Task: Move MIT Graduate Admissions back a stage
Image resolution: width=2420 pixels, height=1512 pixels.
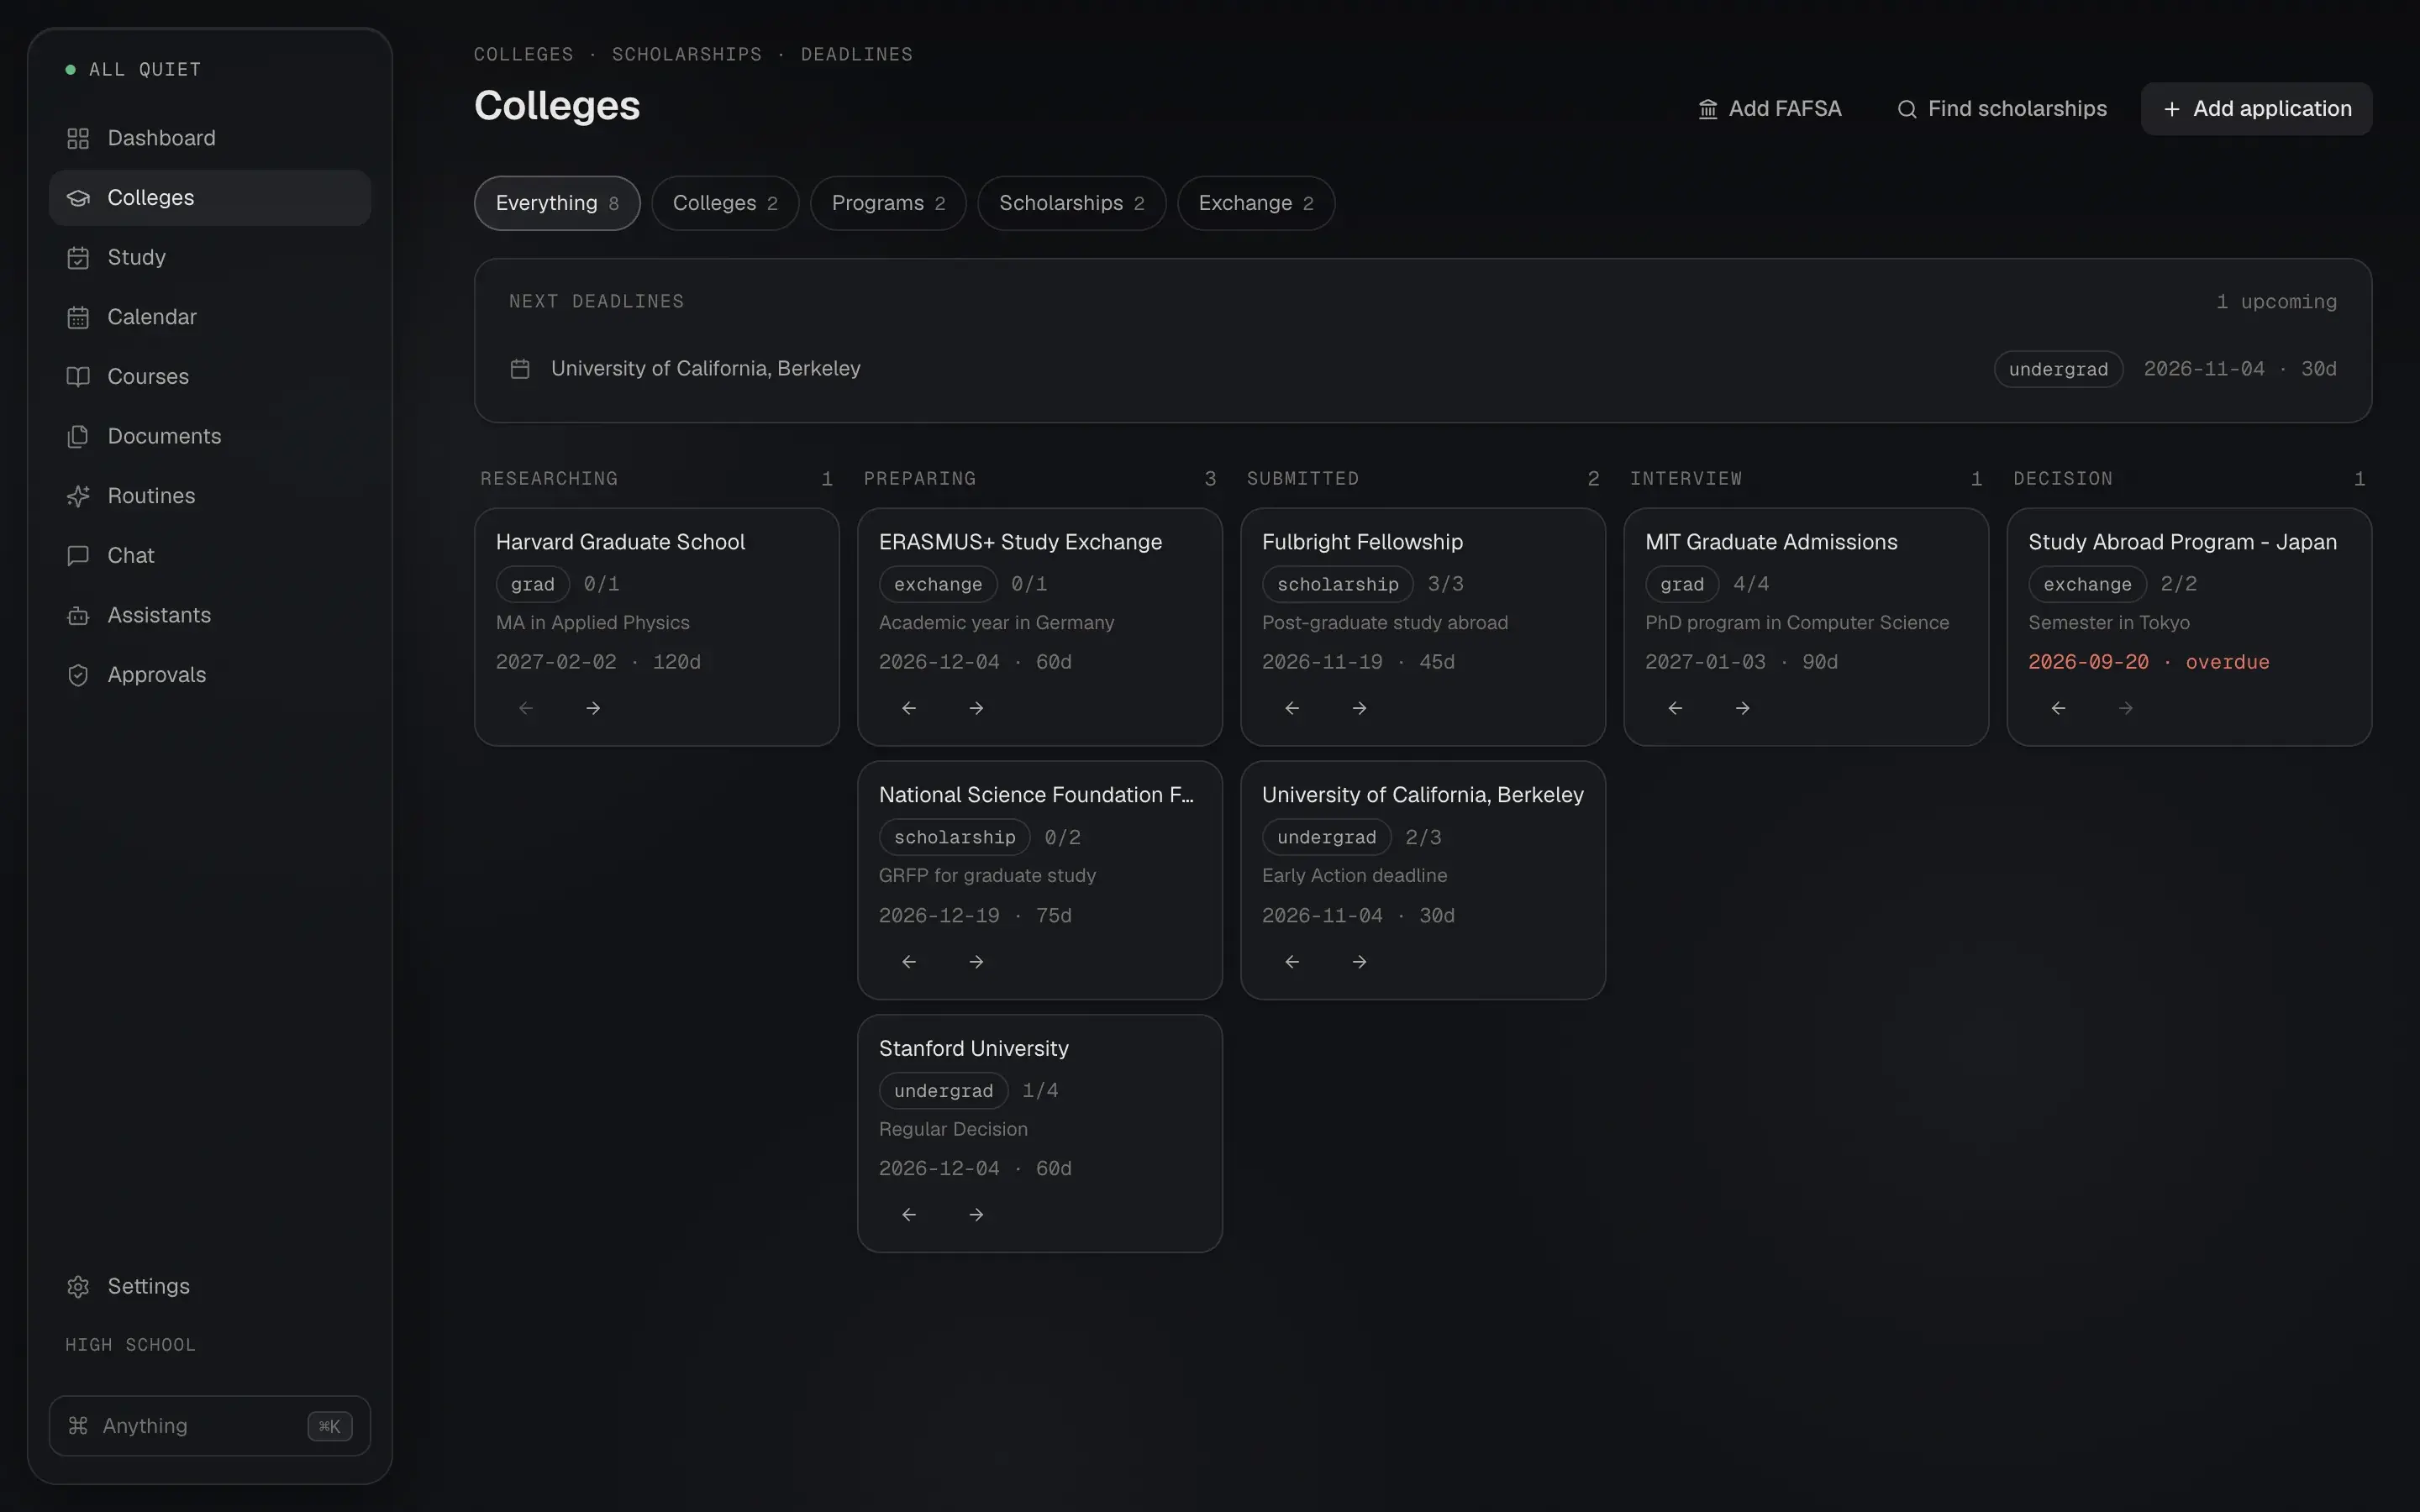Action: [x=1675, y=708]
